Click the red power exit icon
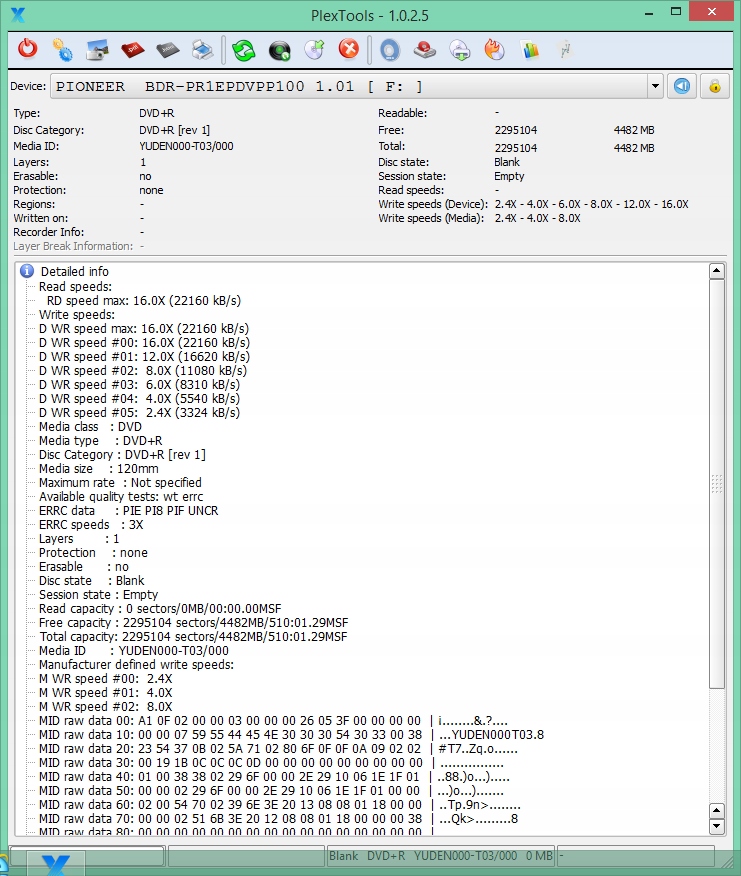This screenshot has height=876, width=741. [27, 49]
